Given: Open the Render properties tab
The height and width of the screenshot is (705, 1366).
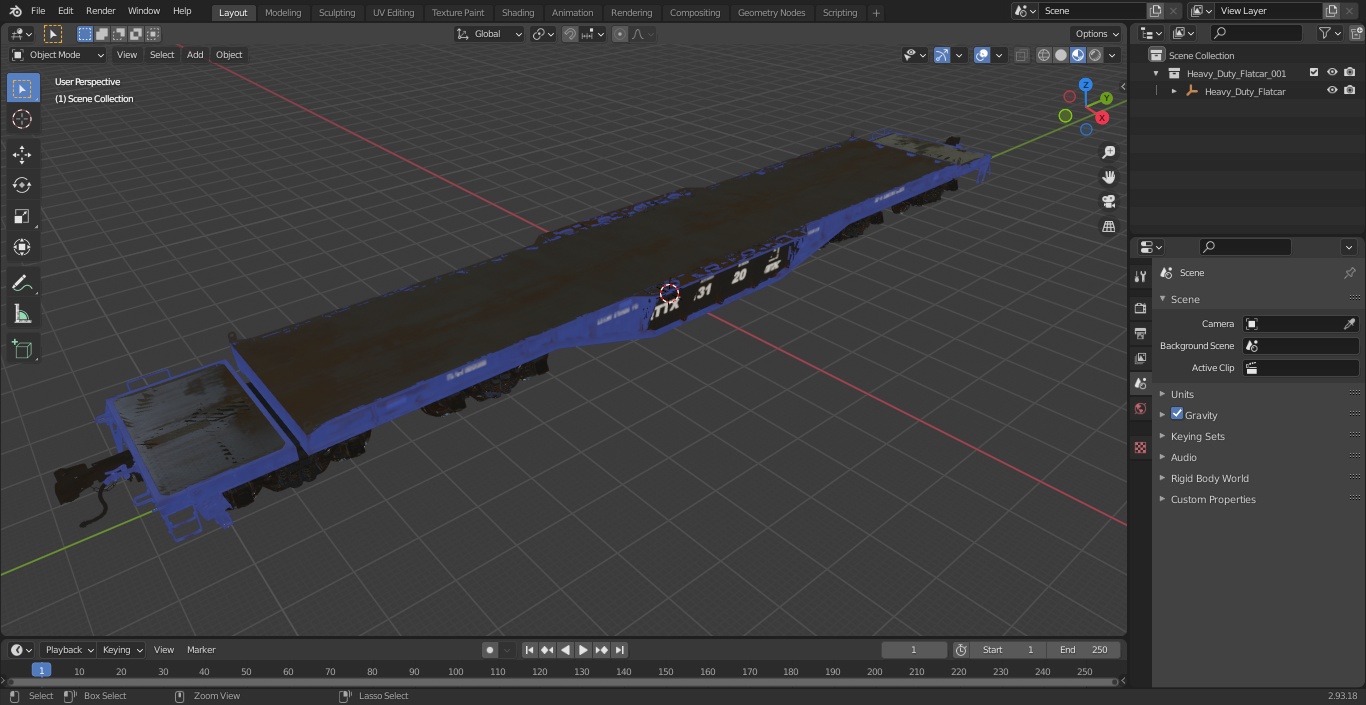Looking at the screenshot, I should pyautogui.click(x=1140, y=308).
